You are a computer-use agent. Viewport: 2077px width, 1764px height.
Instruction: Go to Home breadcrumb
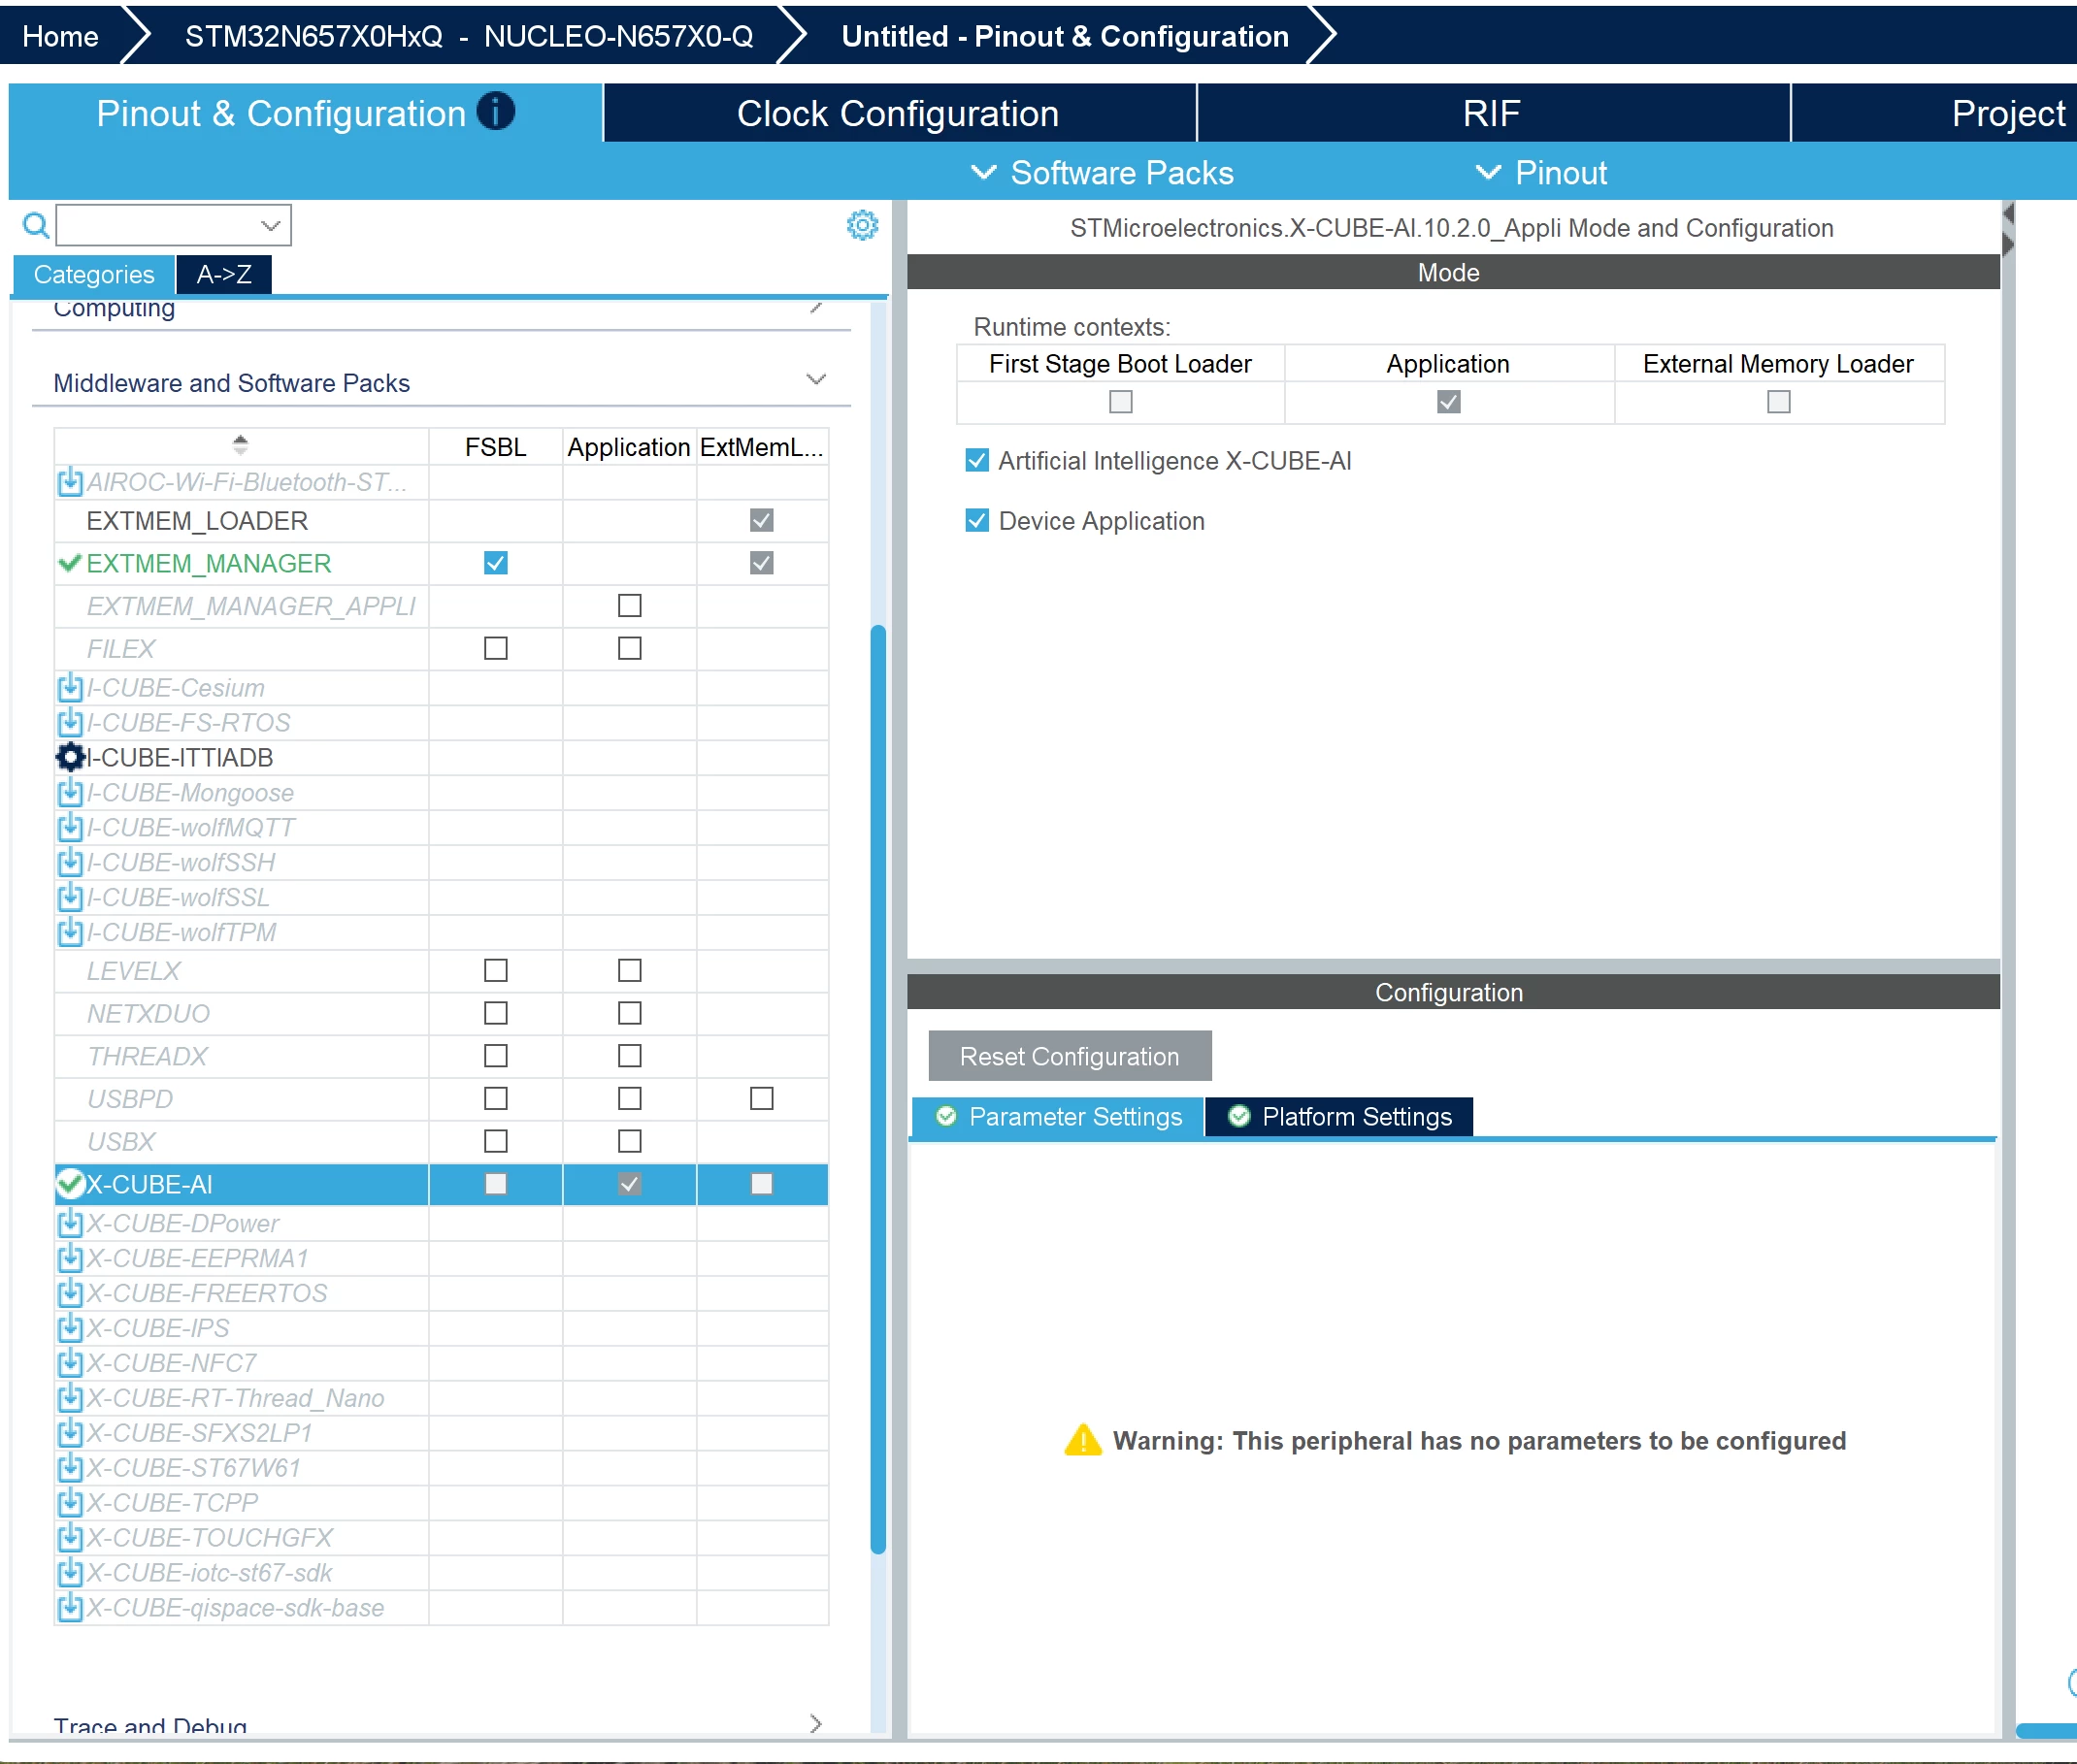(60, 36)
